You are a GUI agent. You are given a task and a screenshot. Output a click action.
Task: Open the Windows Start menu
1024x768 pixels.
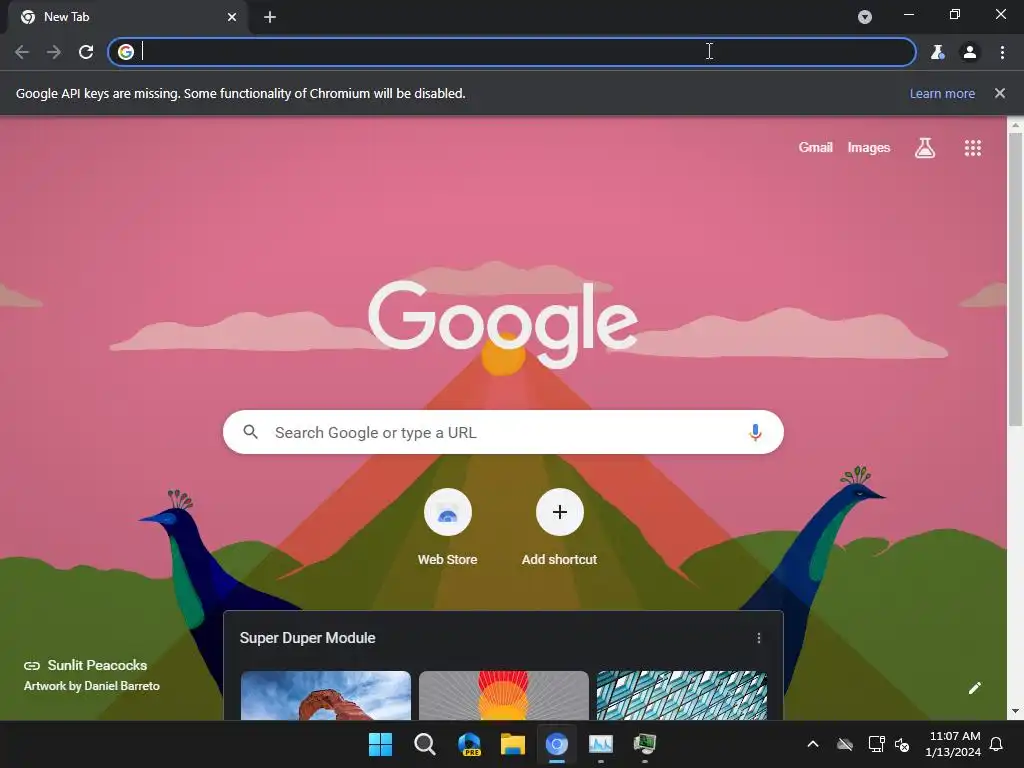point(380,744)
